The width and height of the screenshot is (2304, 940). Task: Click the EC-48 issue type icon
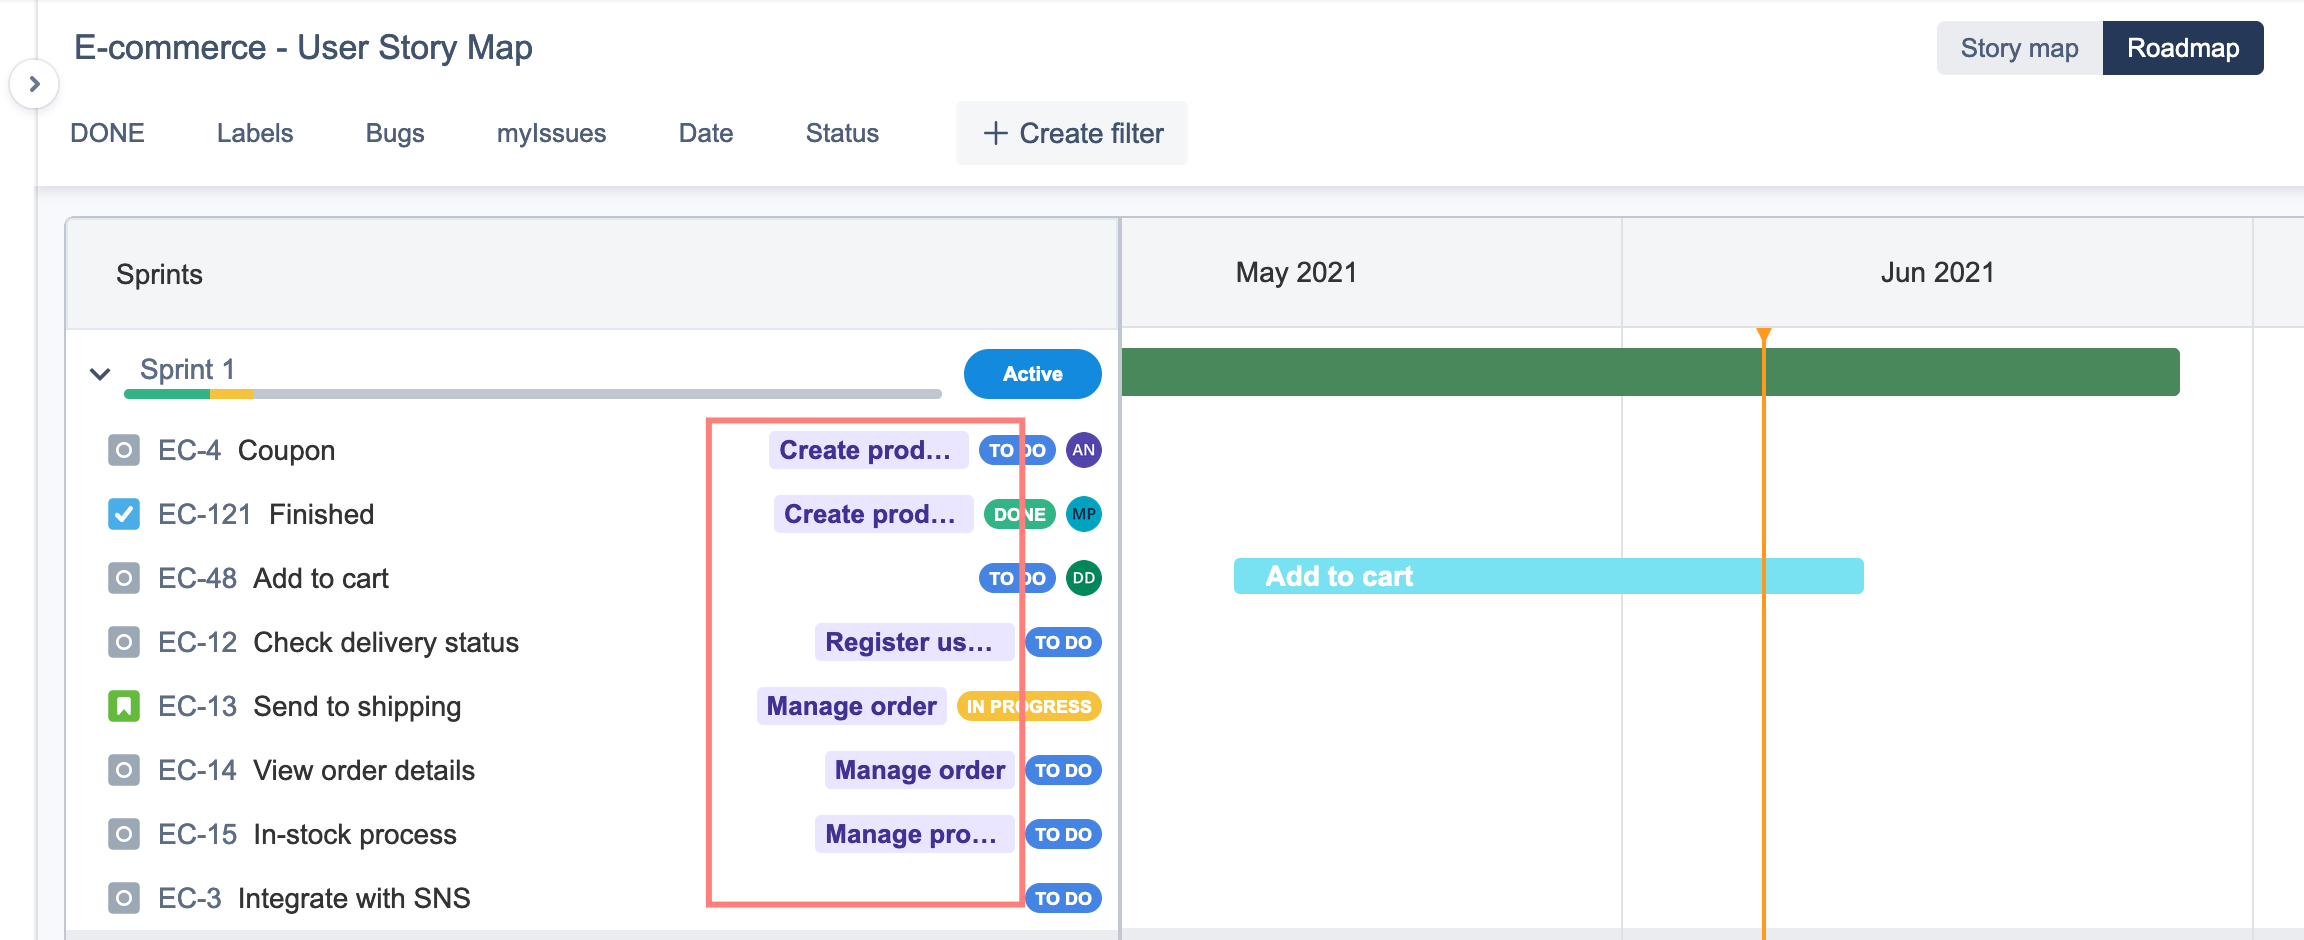(x=123, y=578)
